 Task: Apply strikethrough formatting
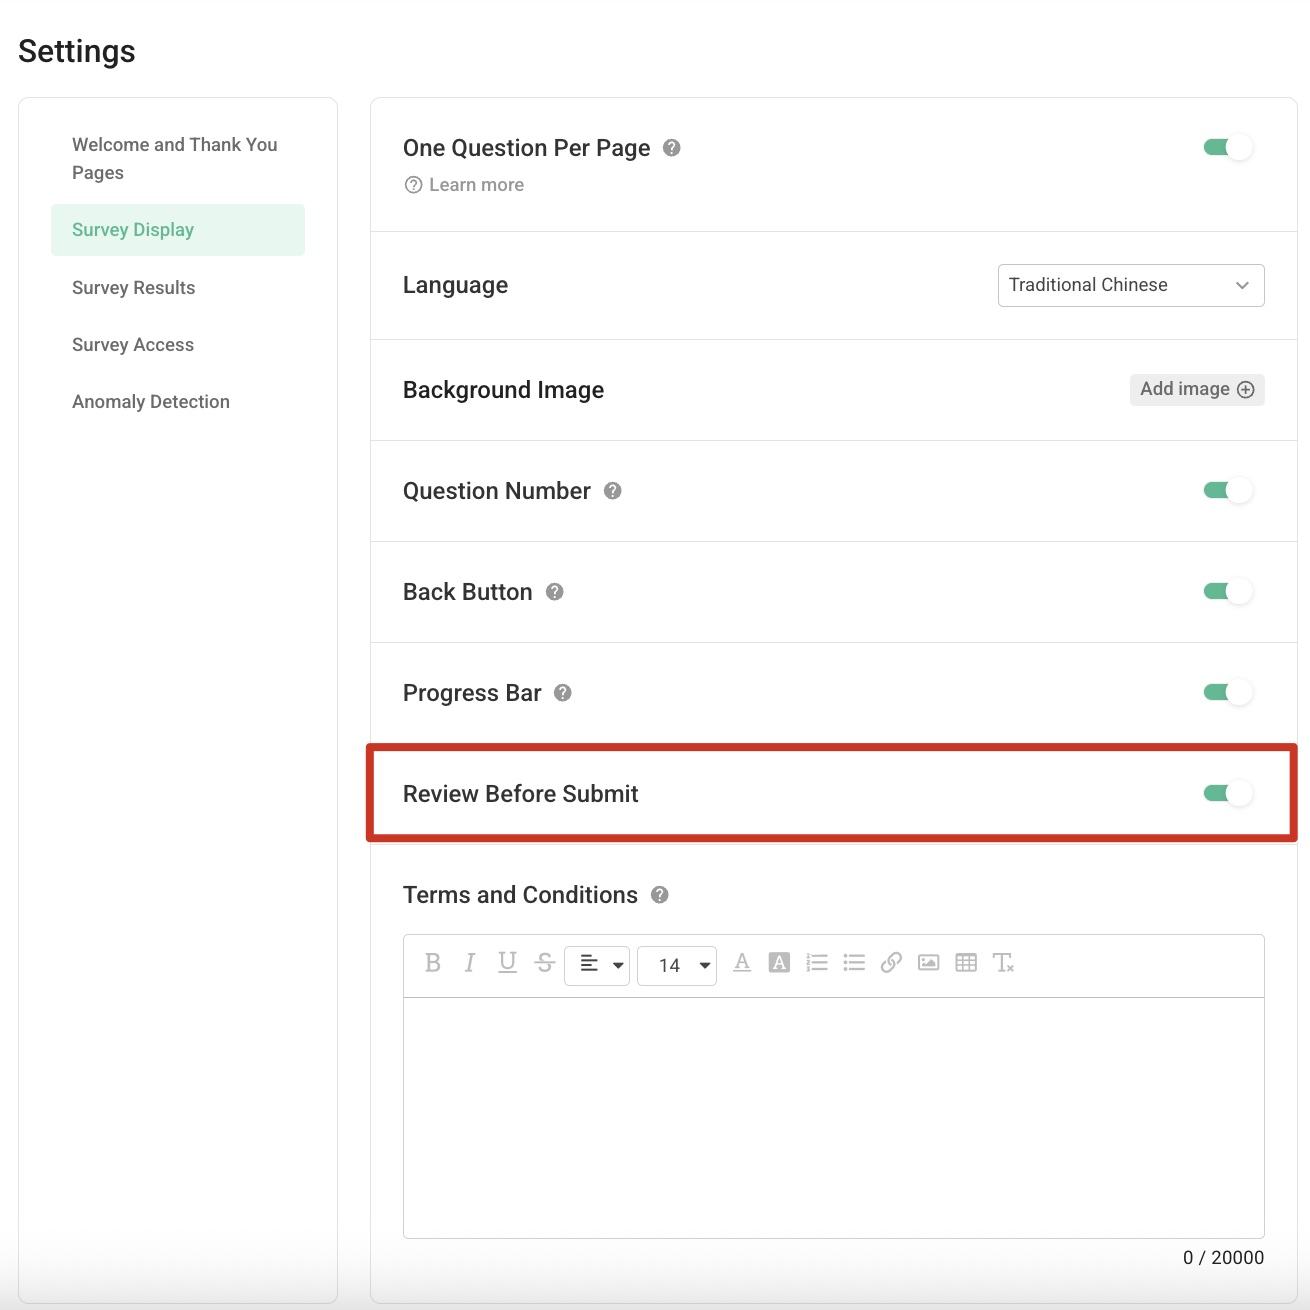(544, 963)
